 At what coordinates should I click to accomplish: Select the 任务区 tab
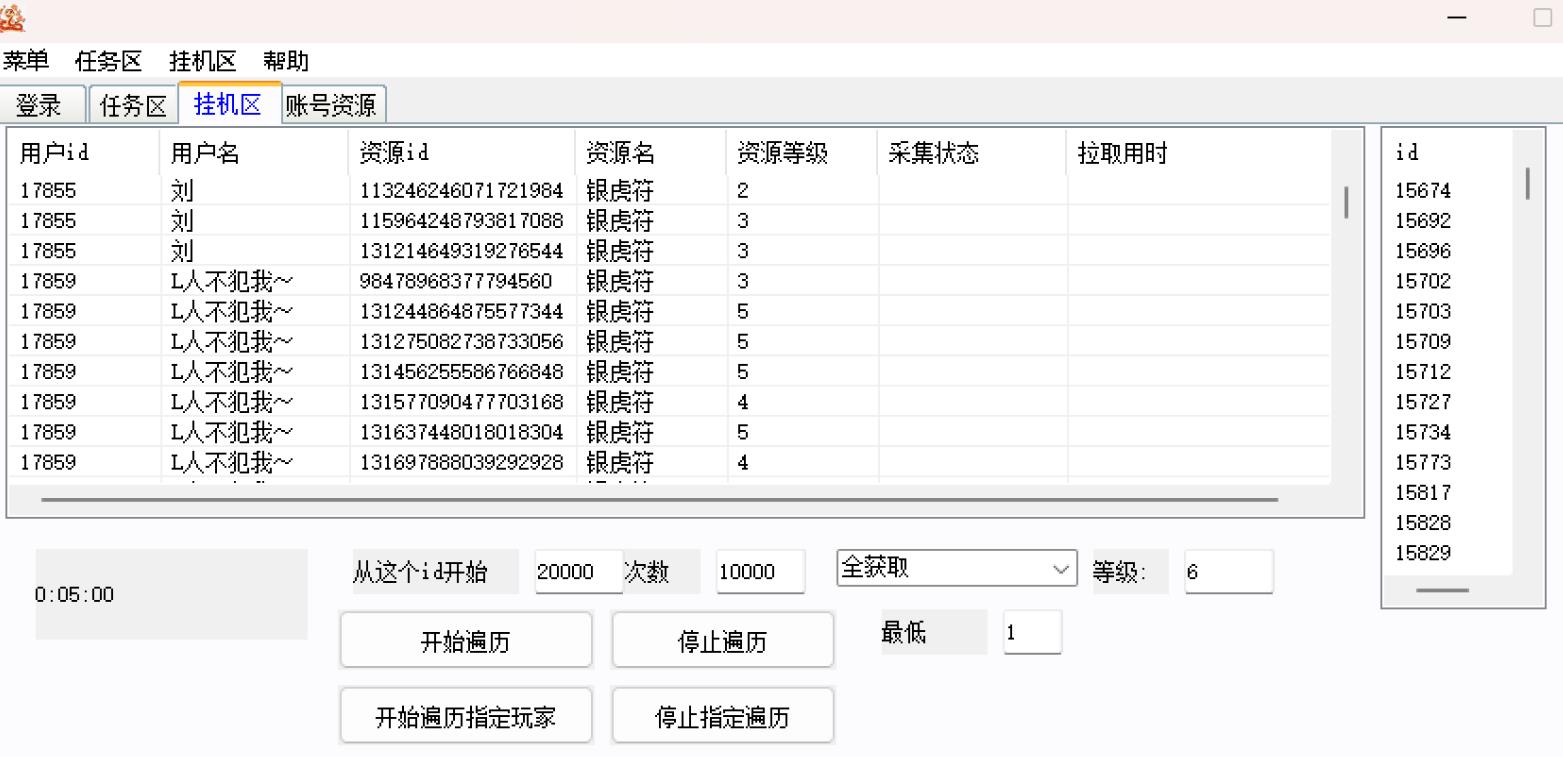134,105
